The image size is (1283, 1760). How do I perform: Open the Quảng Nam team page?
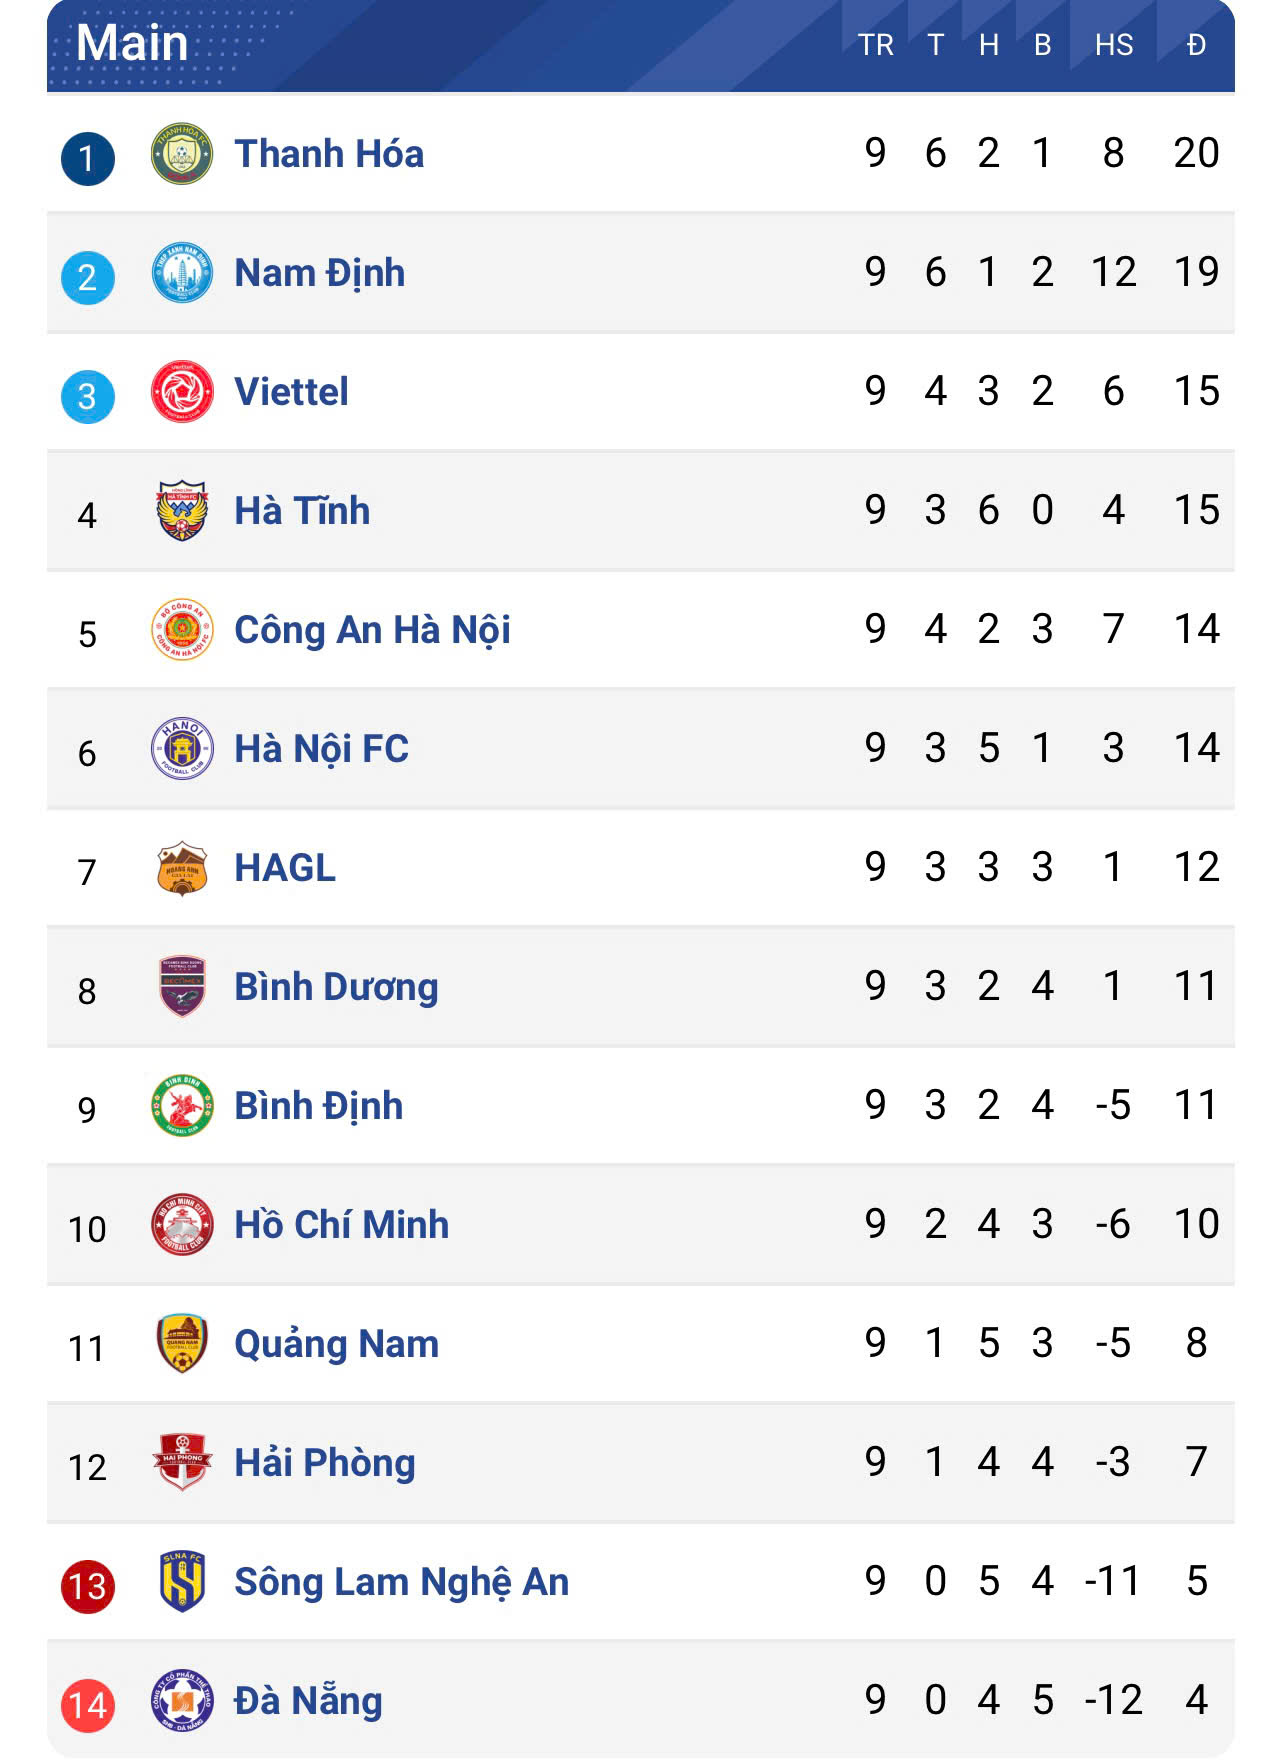point(336,1344)
